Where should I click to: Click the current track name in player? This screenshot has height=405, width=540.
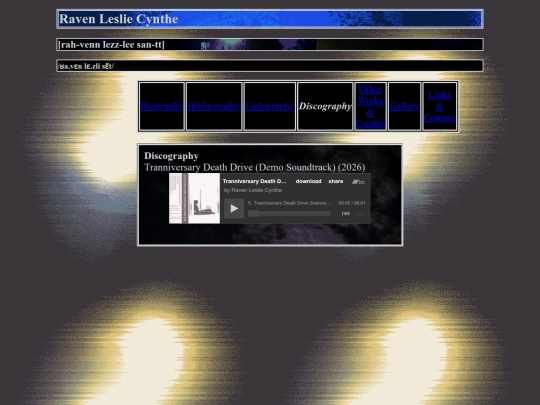coord(289,203)
